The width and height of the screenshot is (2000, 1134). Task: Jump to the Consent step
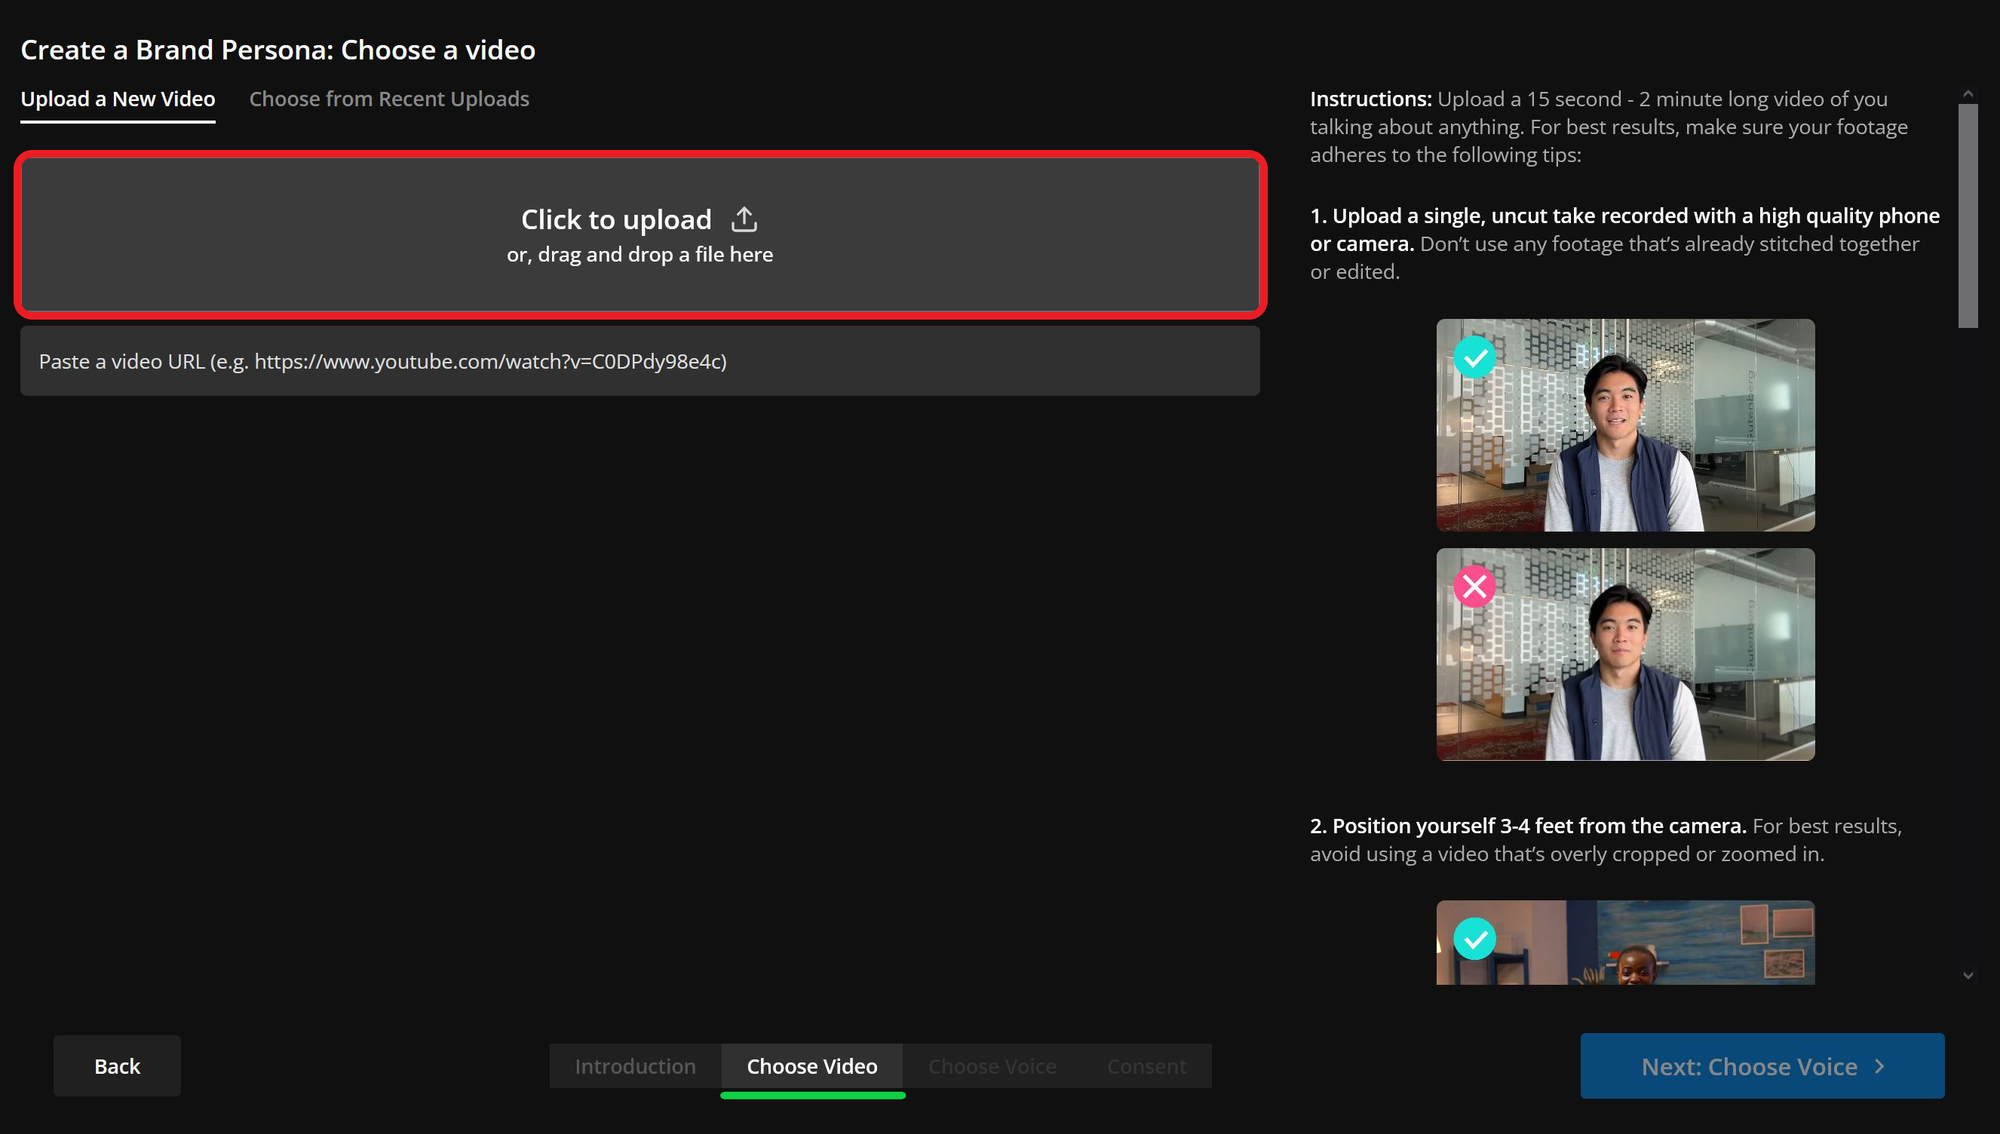pyautogui.click(x=1146, y=1066)
